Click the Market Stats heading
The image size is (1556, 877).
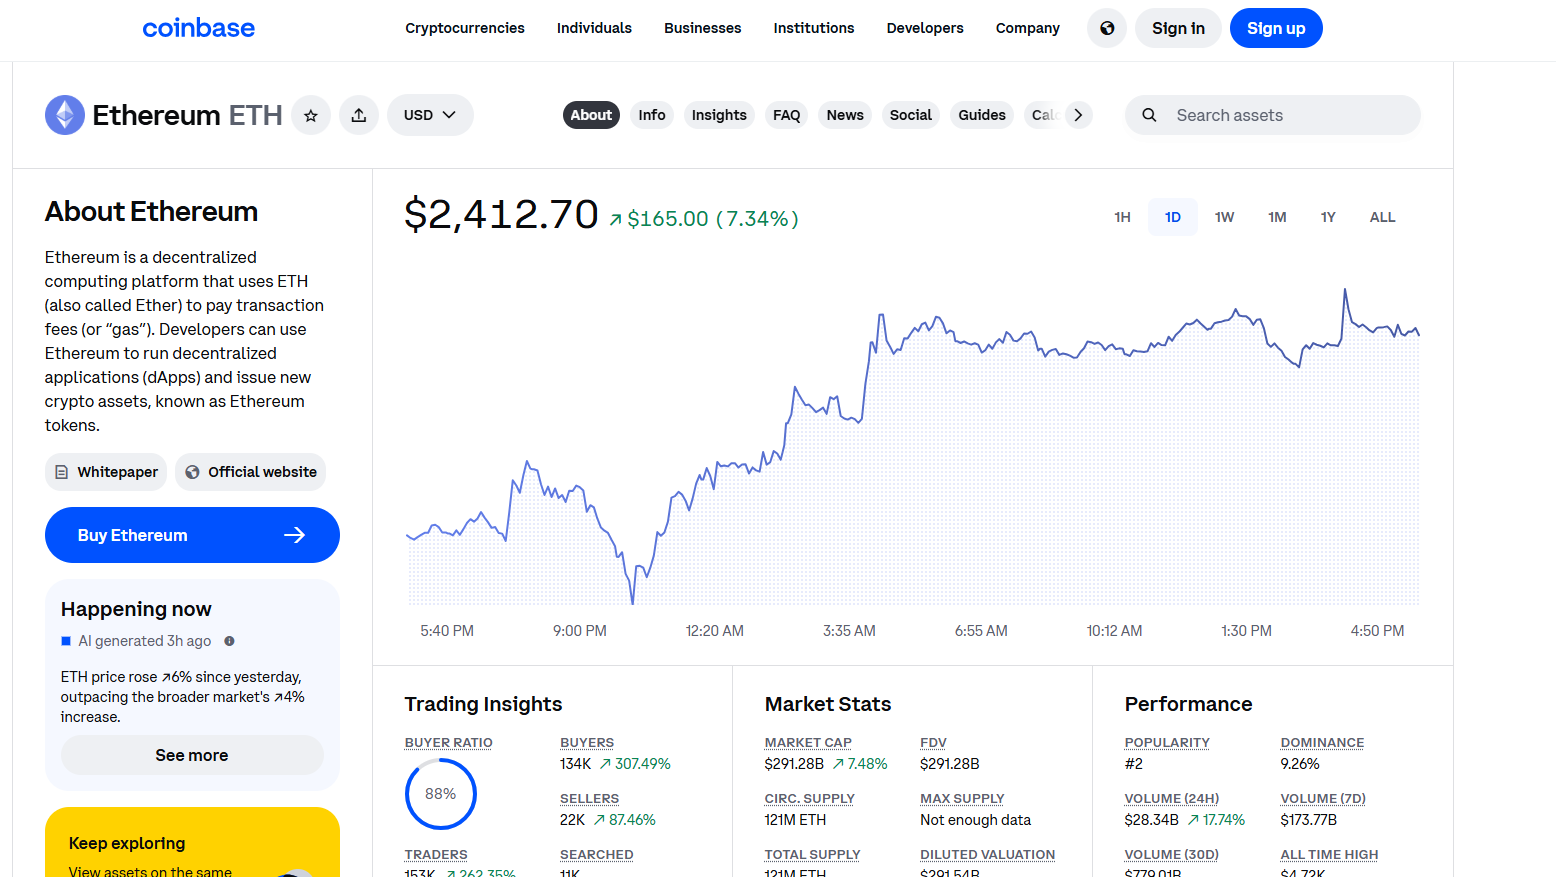coord(828,704)
